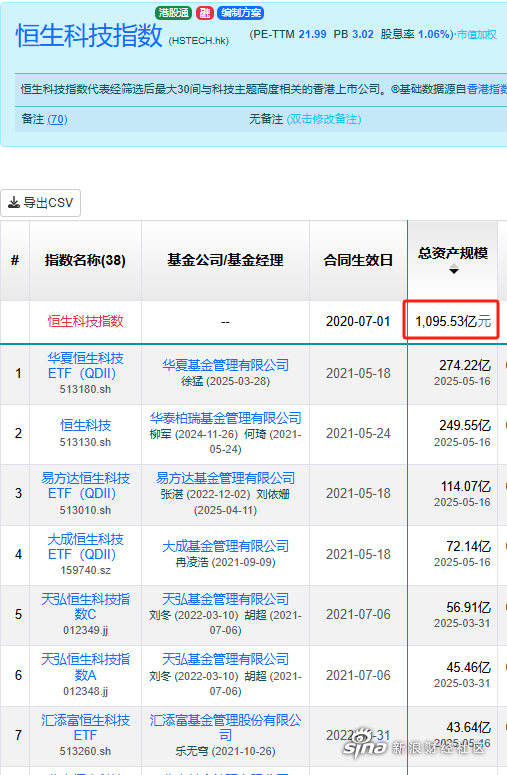Click 合同生效日 column header
Screen dimensions: 507x775
pyautogui.click(x=358, y=260)
